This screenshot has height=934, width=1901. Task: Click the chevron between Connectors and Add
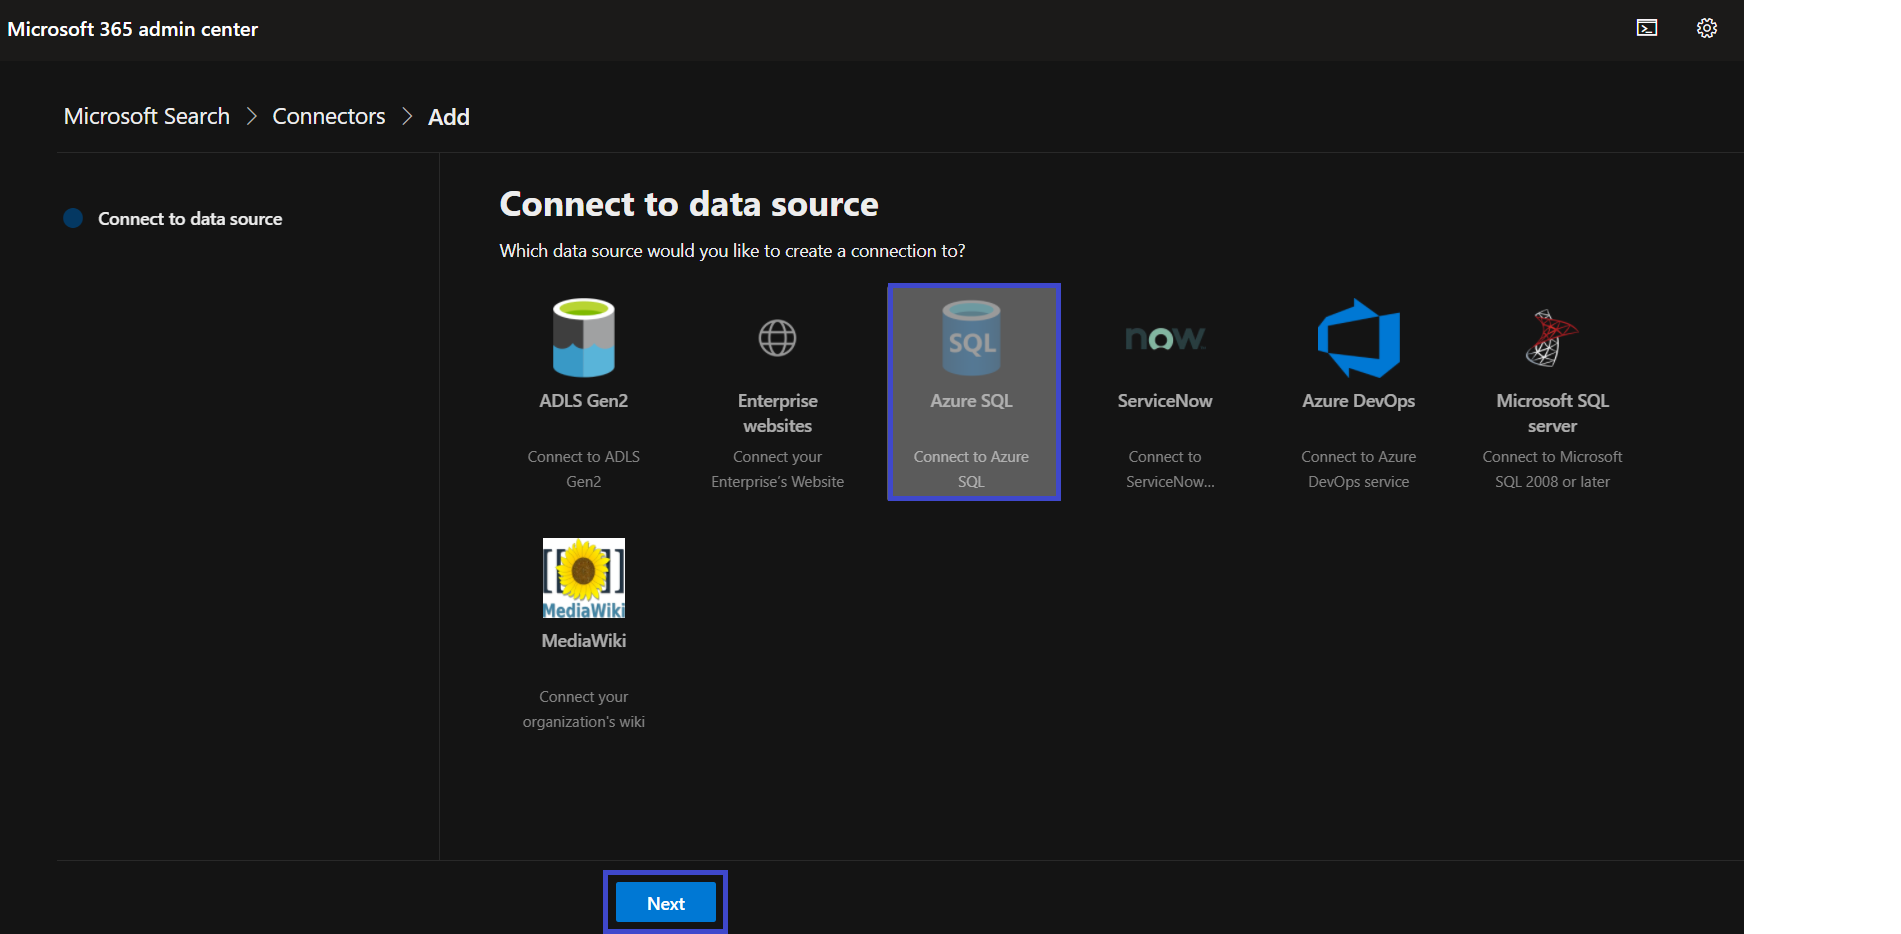click(406, 116)
